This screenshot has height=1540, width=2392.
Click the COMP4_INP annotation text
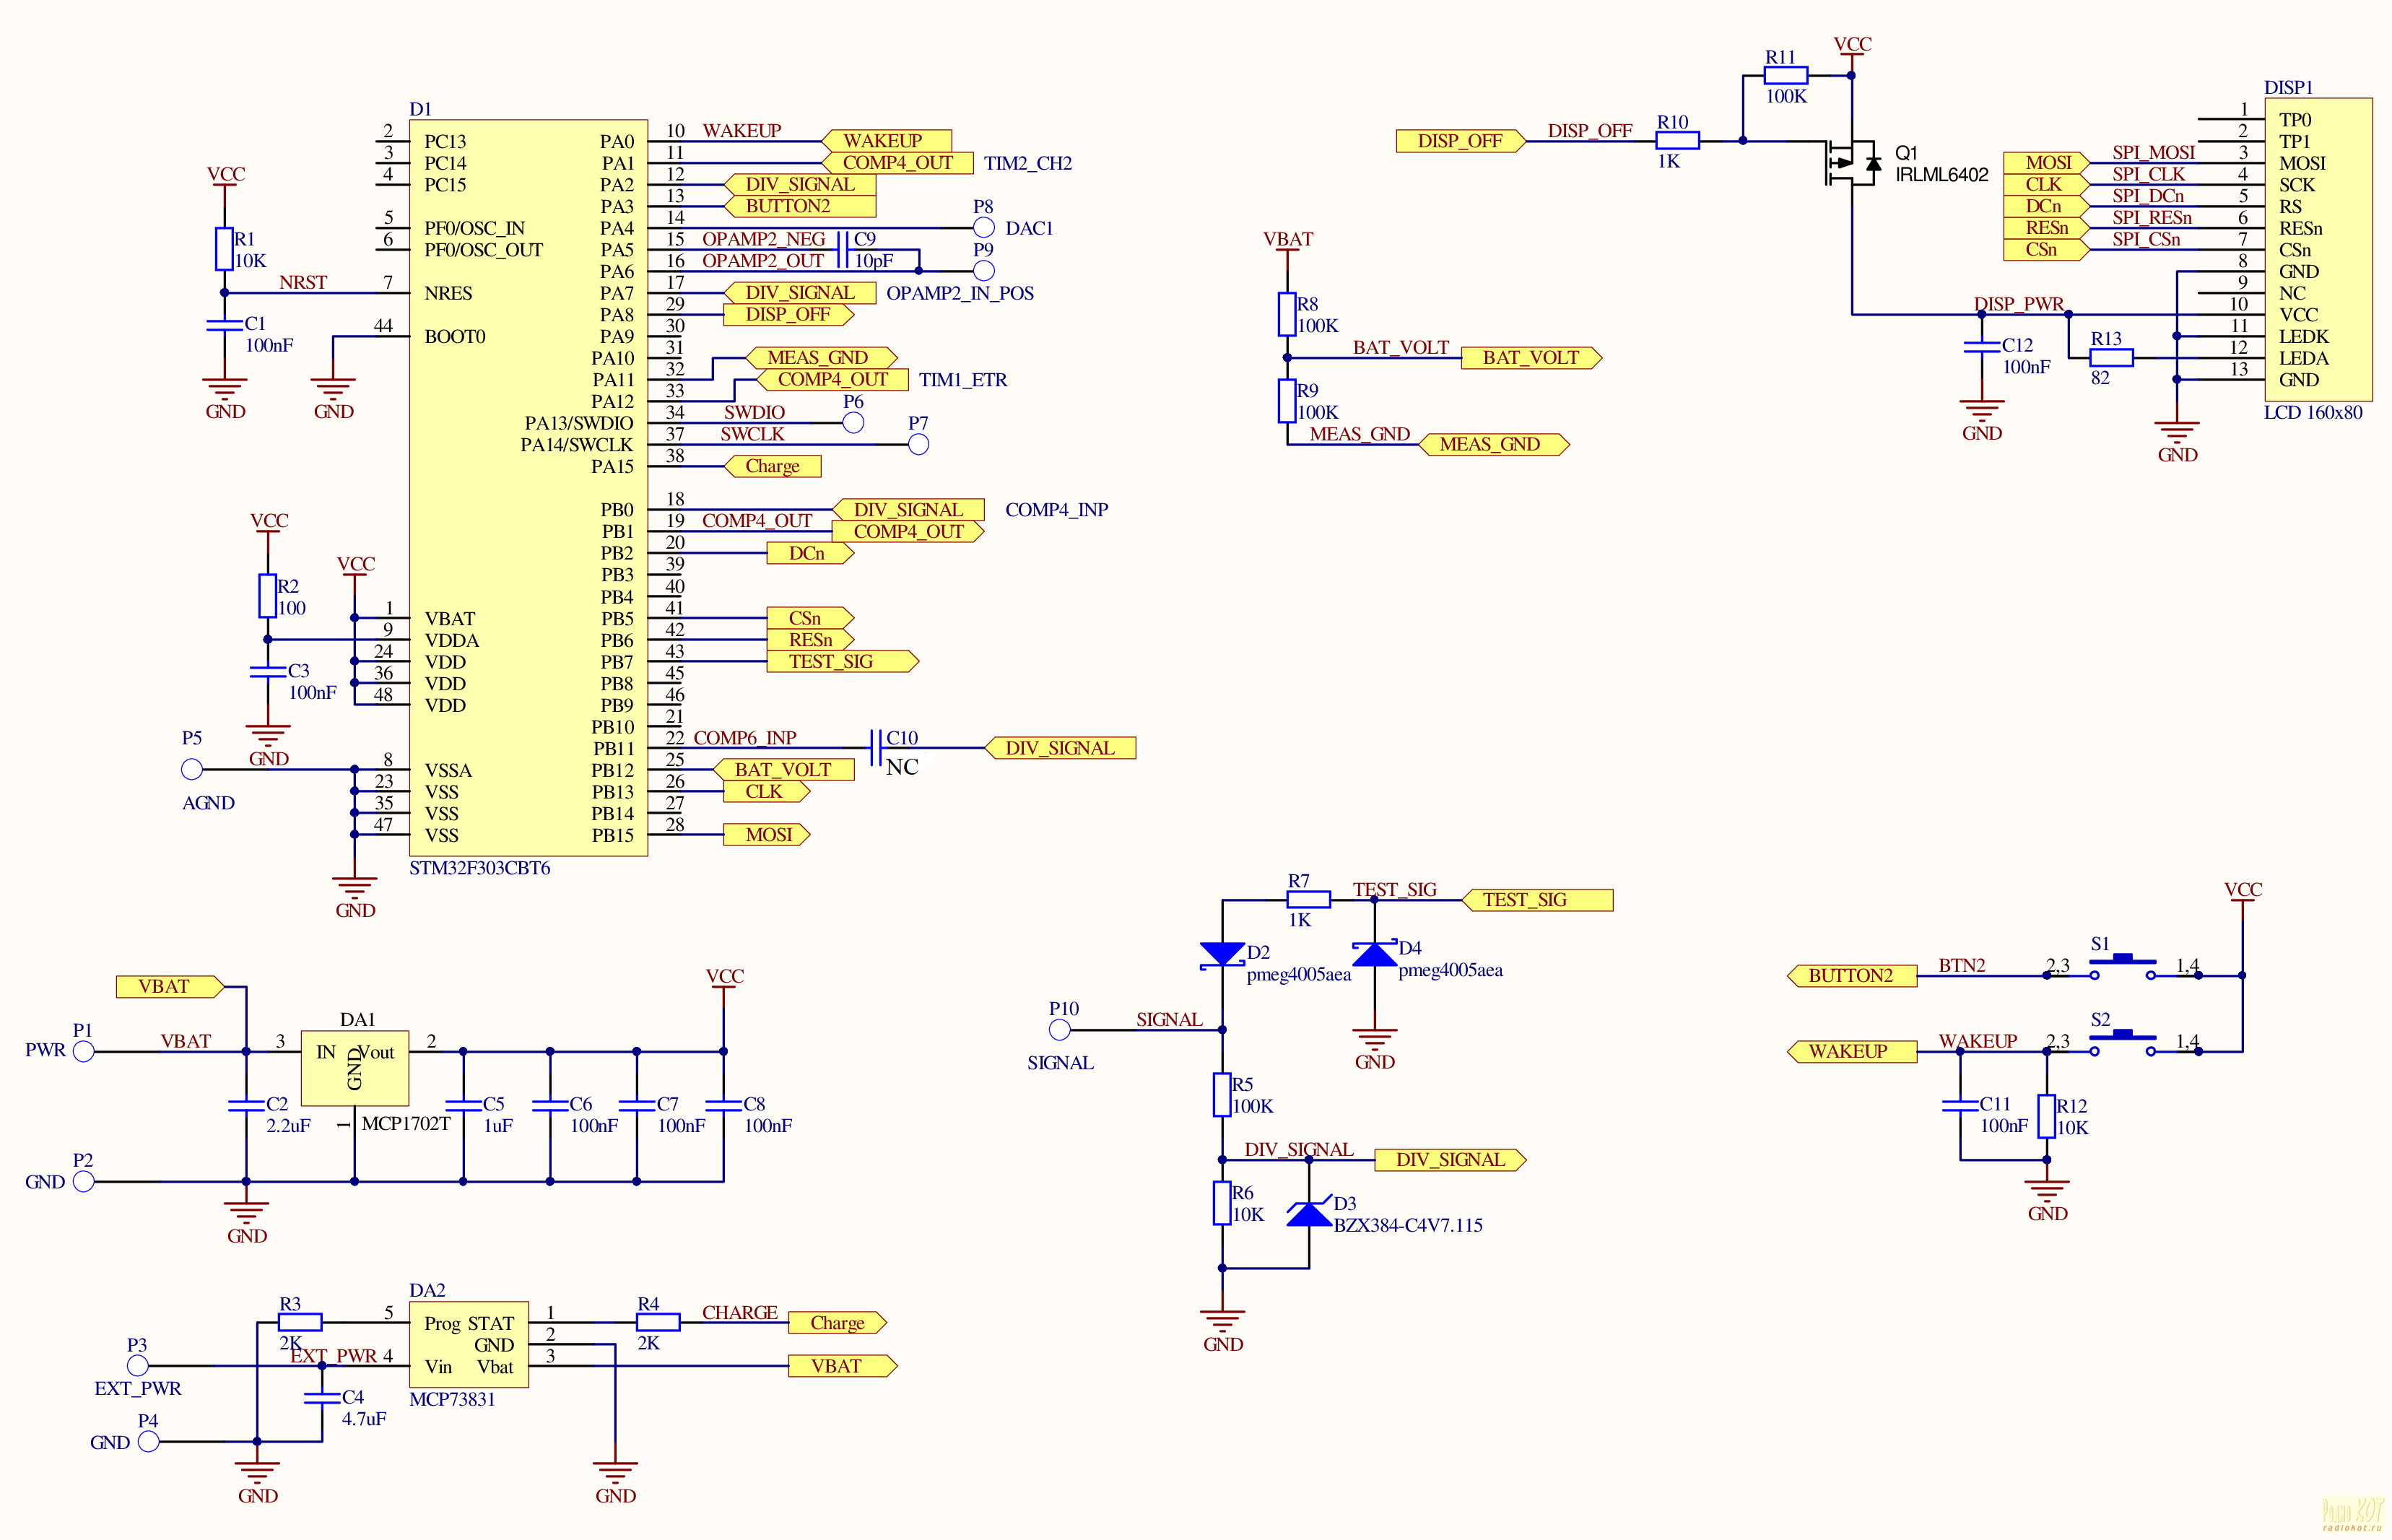click(x=1056, y=510)
